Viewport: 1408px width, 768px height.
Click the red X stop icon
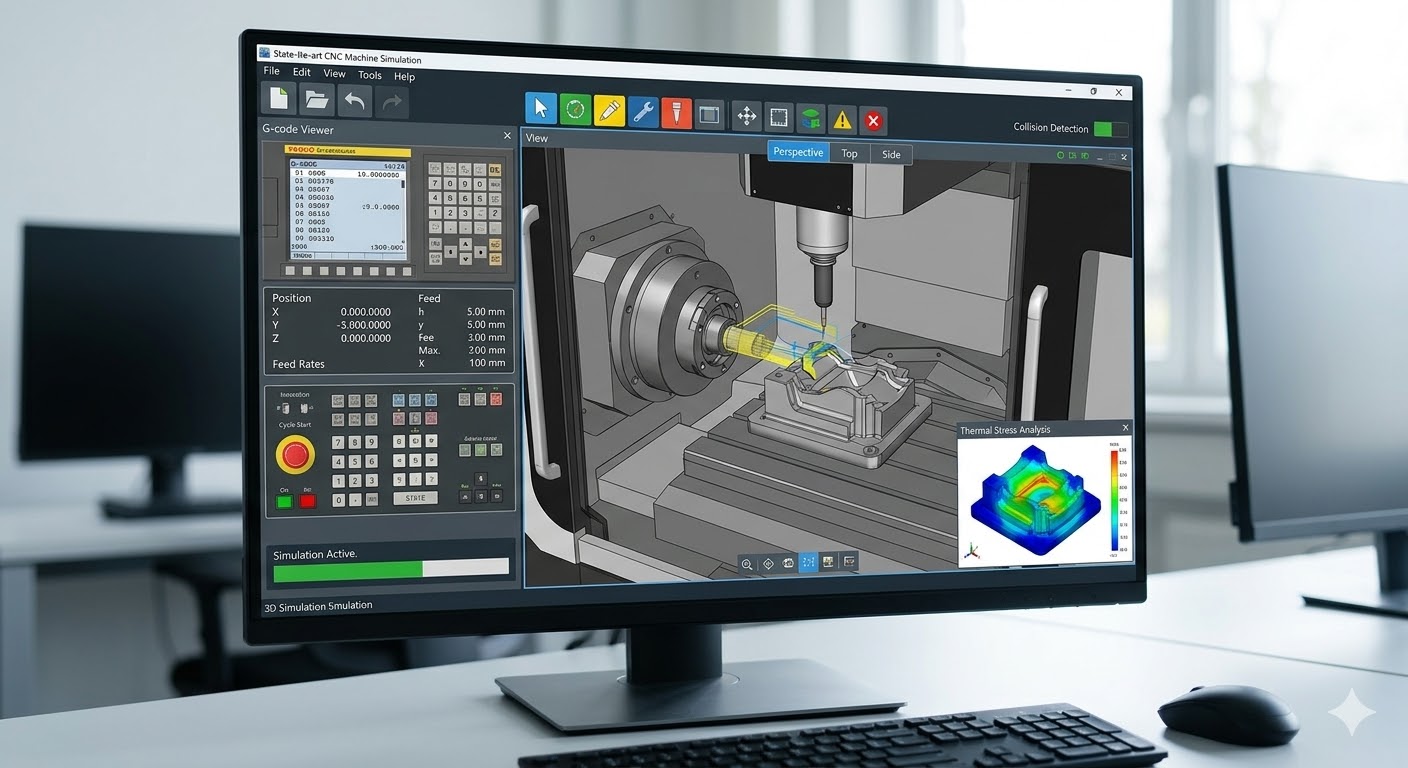click(873, 121)
